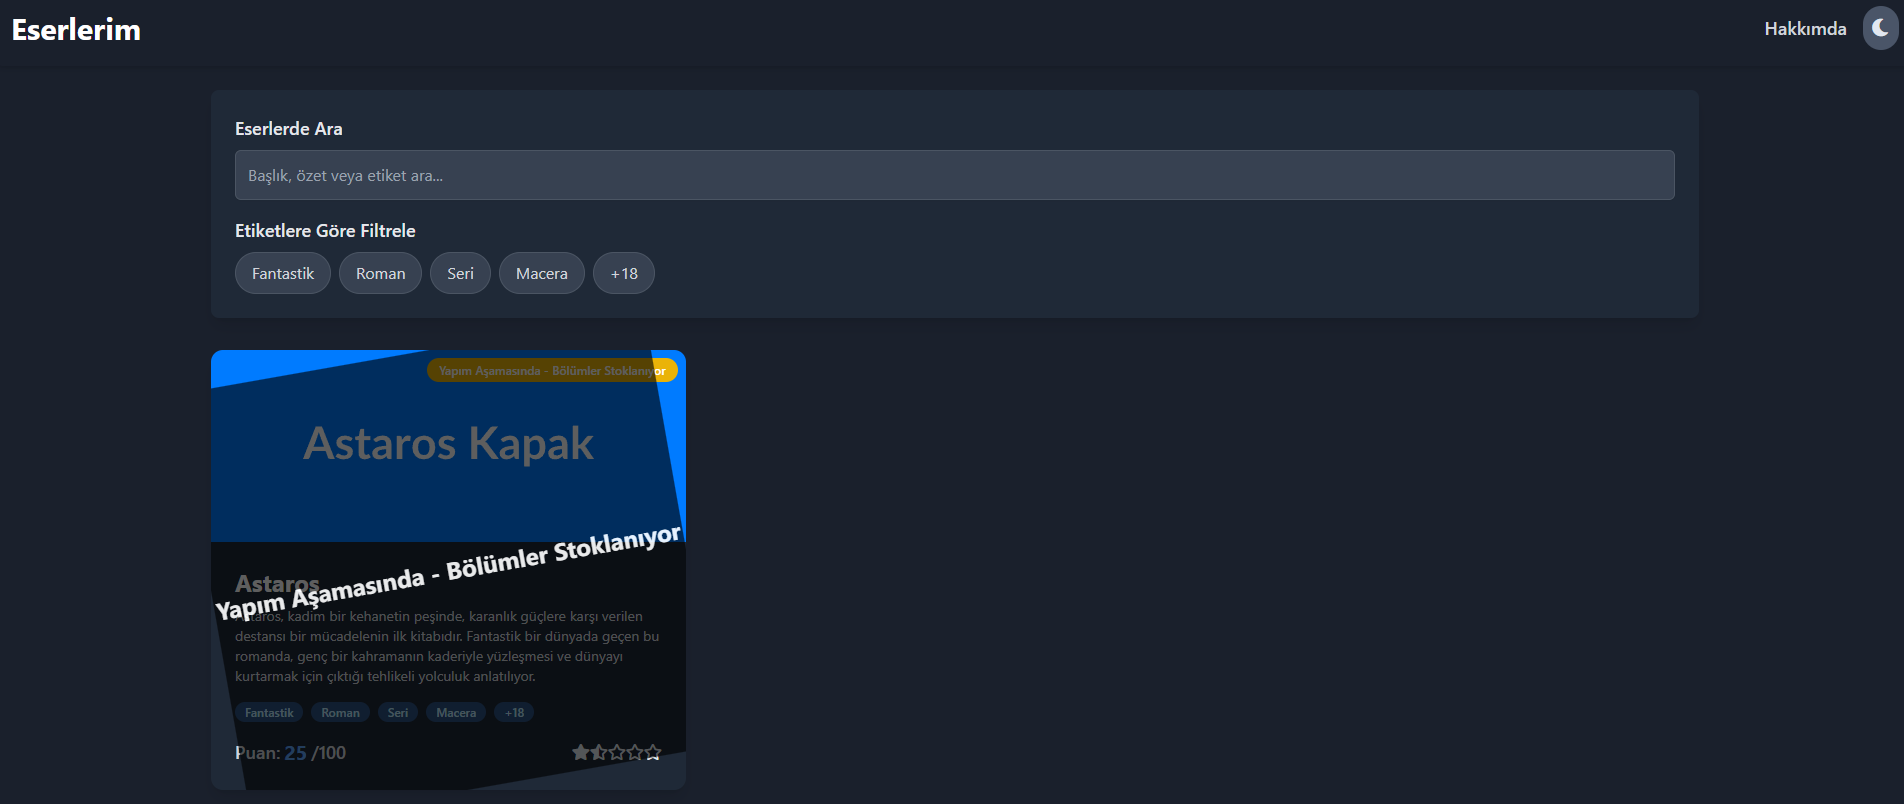Select the Fantastik tag inside Astaros card
The width and height of the screenshot is (1904, 804).
pos(269,713)
